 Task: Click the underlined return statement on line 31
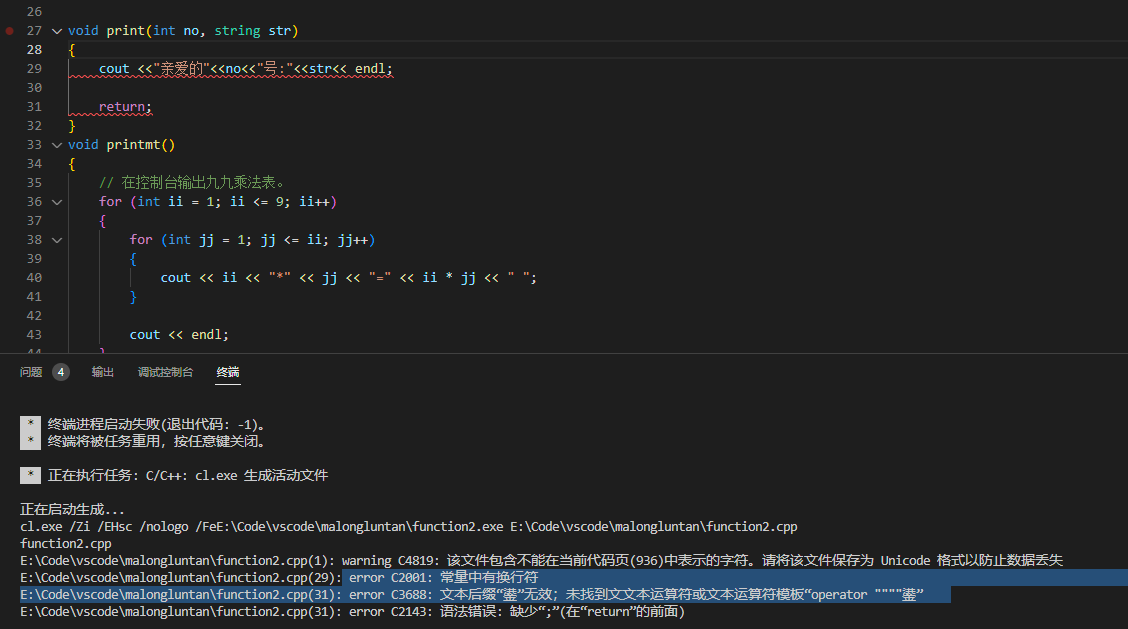click(125, 107)
